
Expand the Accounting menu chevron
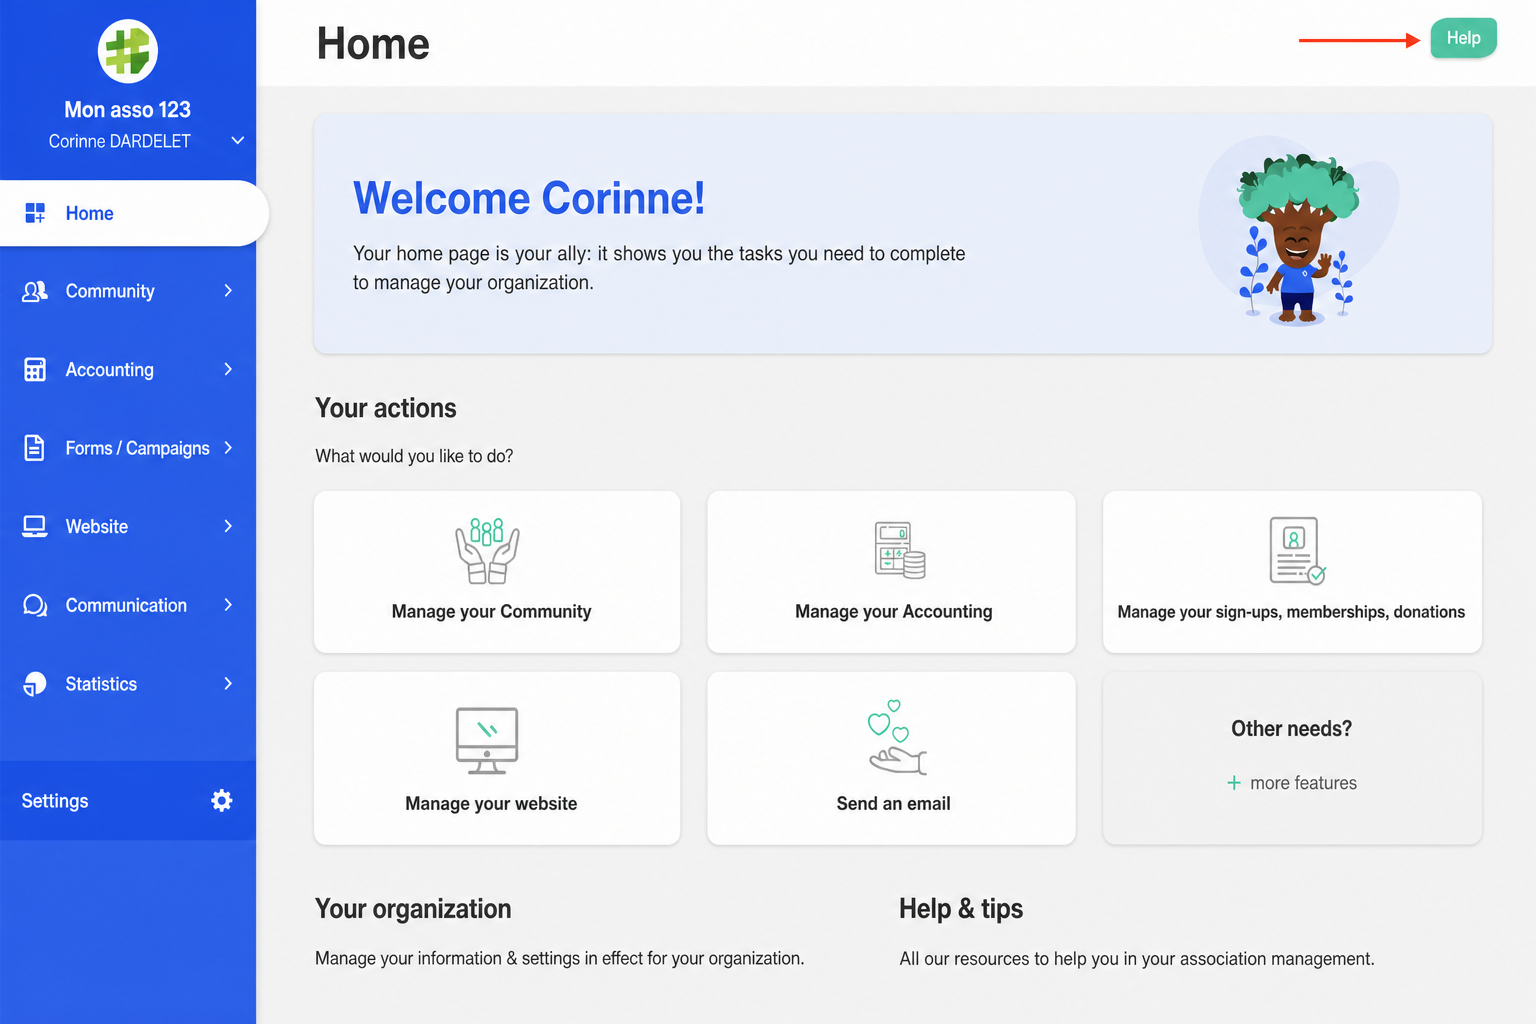228,369
